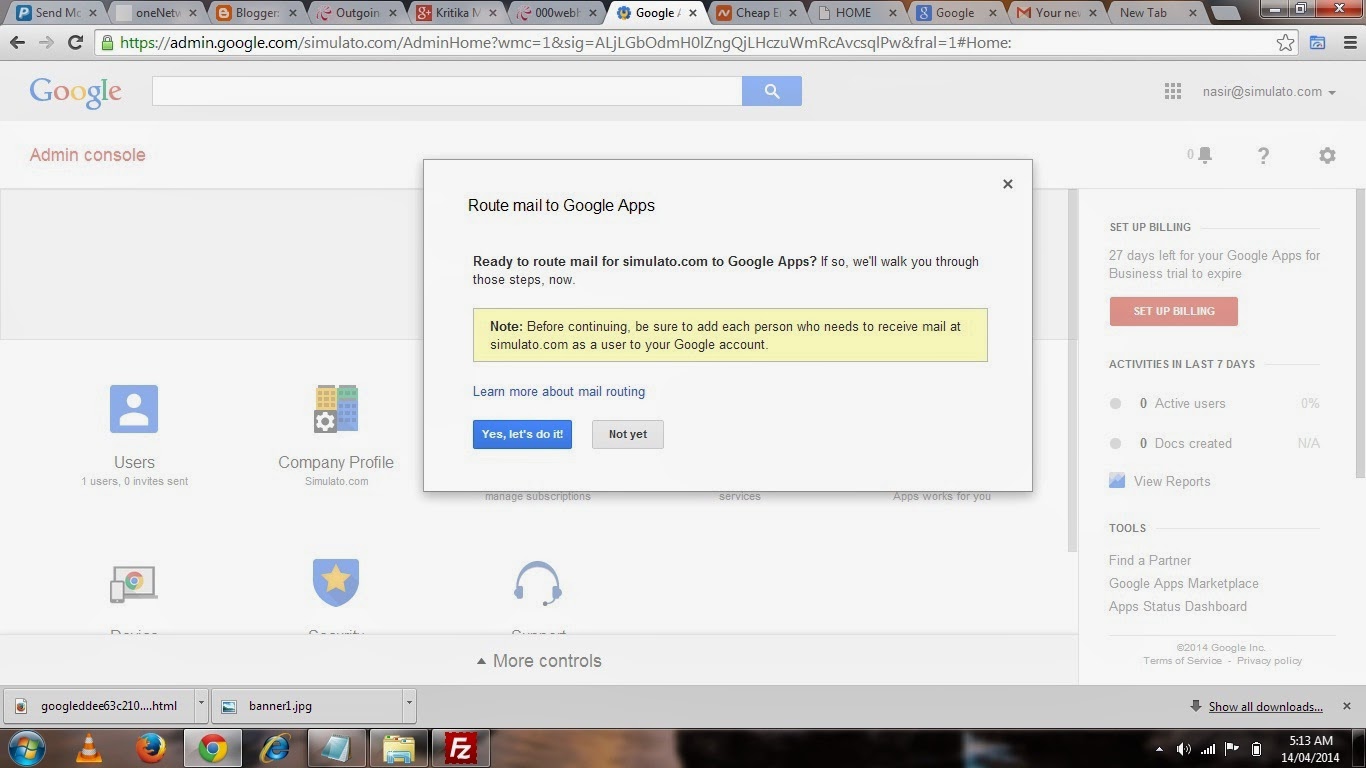Open the Support headset icon
1366x768 pixels.
click(x=538, y=583)
